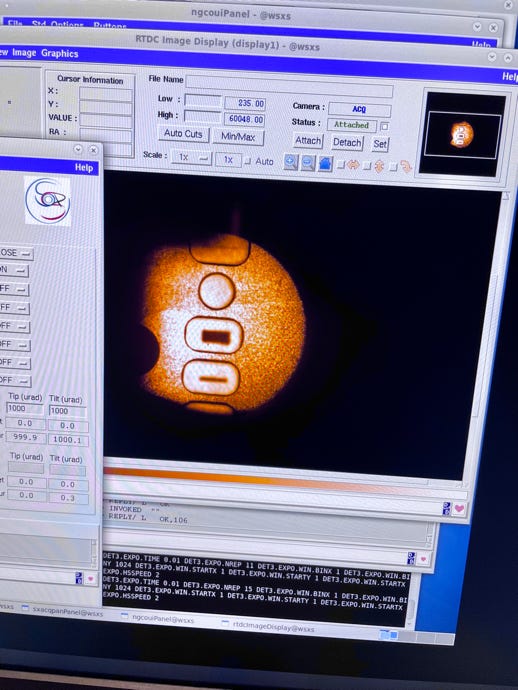Toggle the checkbox beside Attached status
The width and height of the screenshot is (518, 690).
click(384, 127)
